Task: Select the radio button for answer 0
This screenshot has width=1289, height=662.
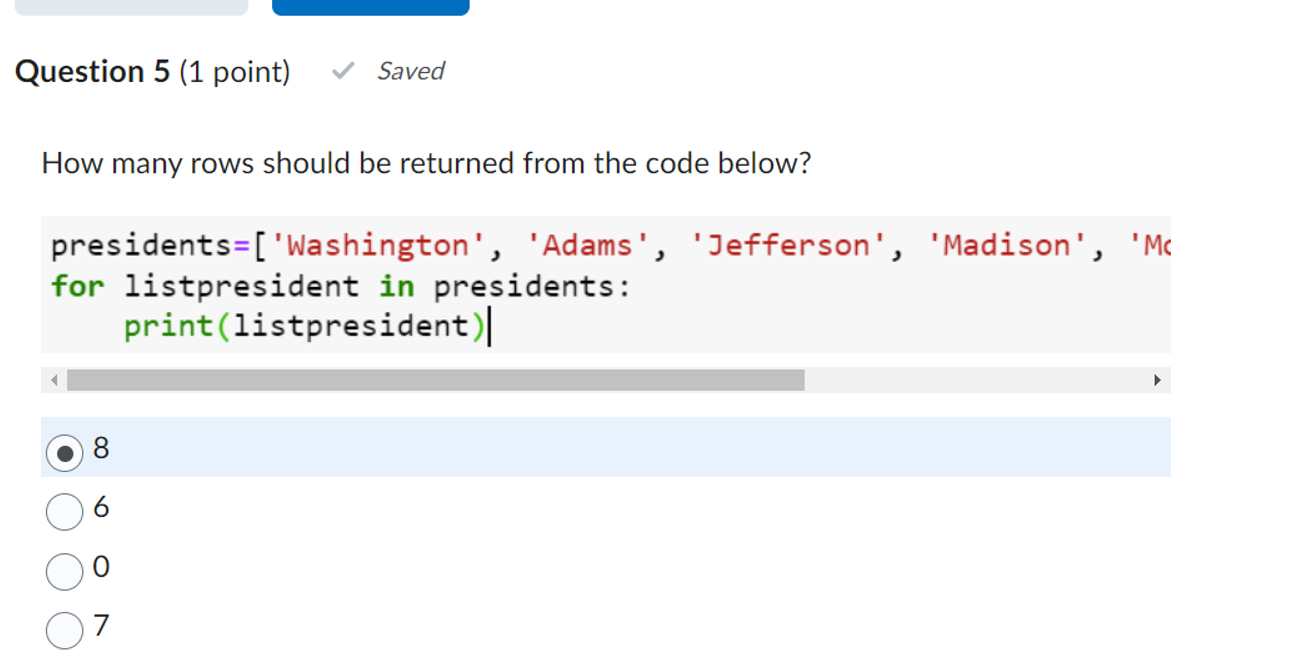Action: [64, 572]
